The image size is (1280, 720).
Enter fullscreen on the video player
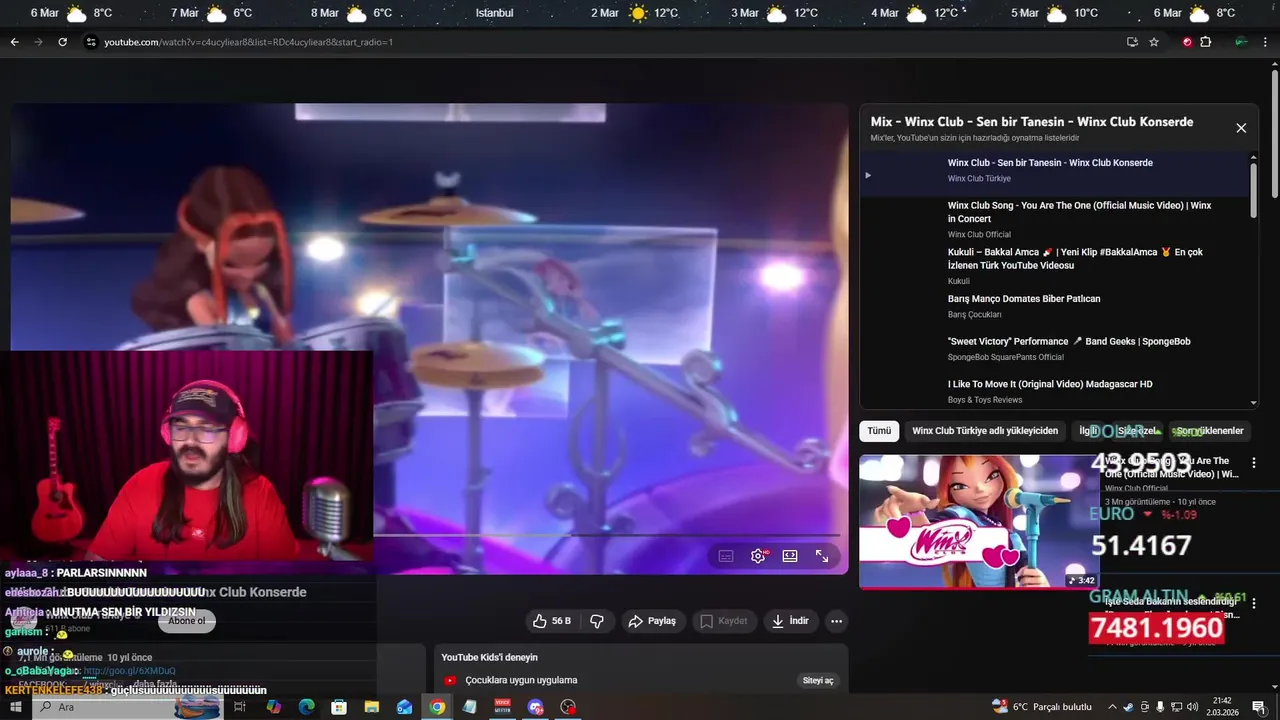(822, 556)
